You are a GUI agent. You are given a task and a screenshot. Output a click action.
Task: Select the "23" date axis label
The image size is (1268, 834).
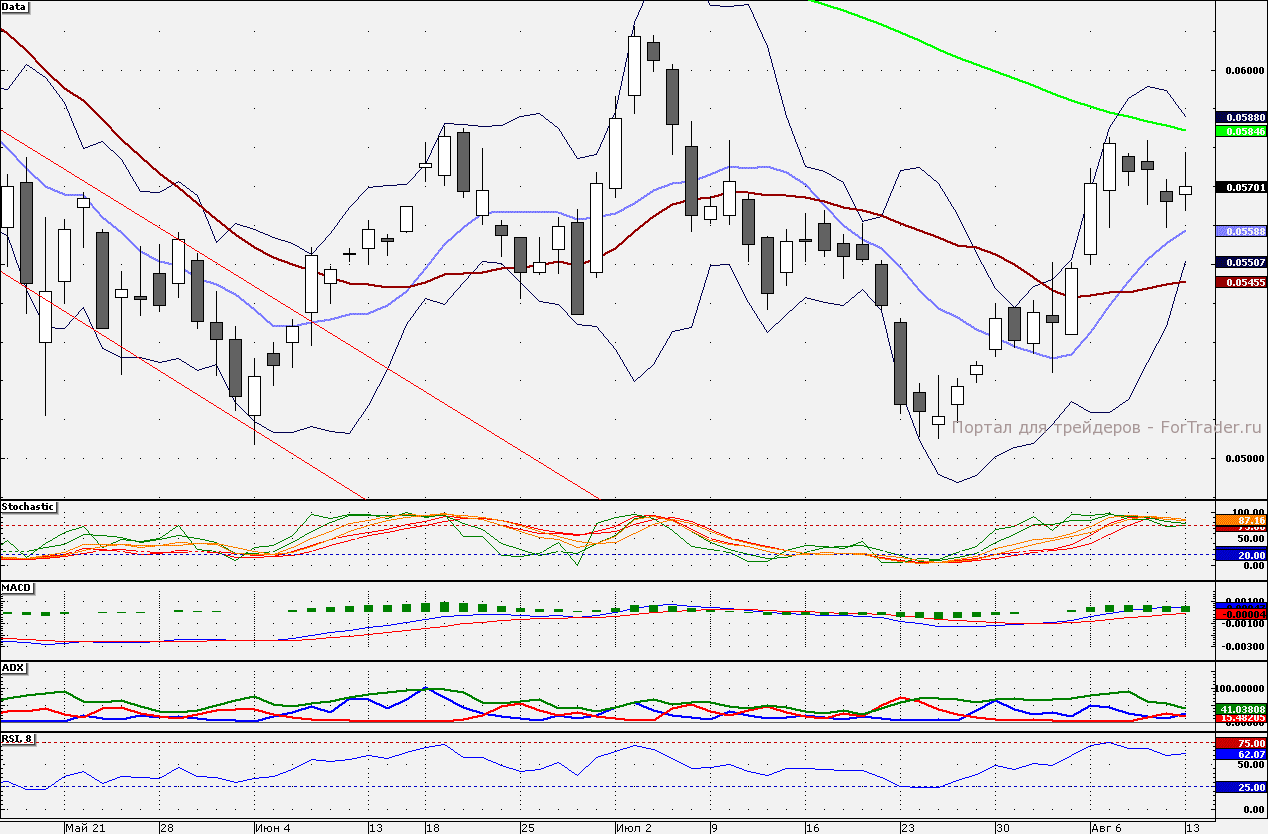(x=908, y=828)
